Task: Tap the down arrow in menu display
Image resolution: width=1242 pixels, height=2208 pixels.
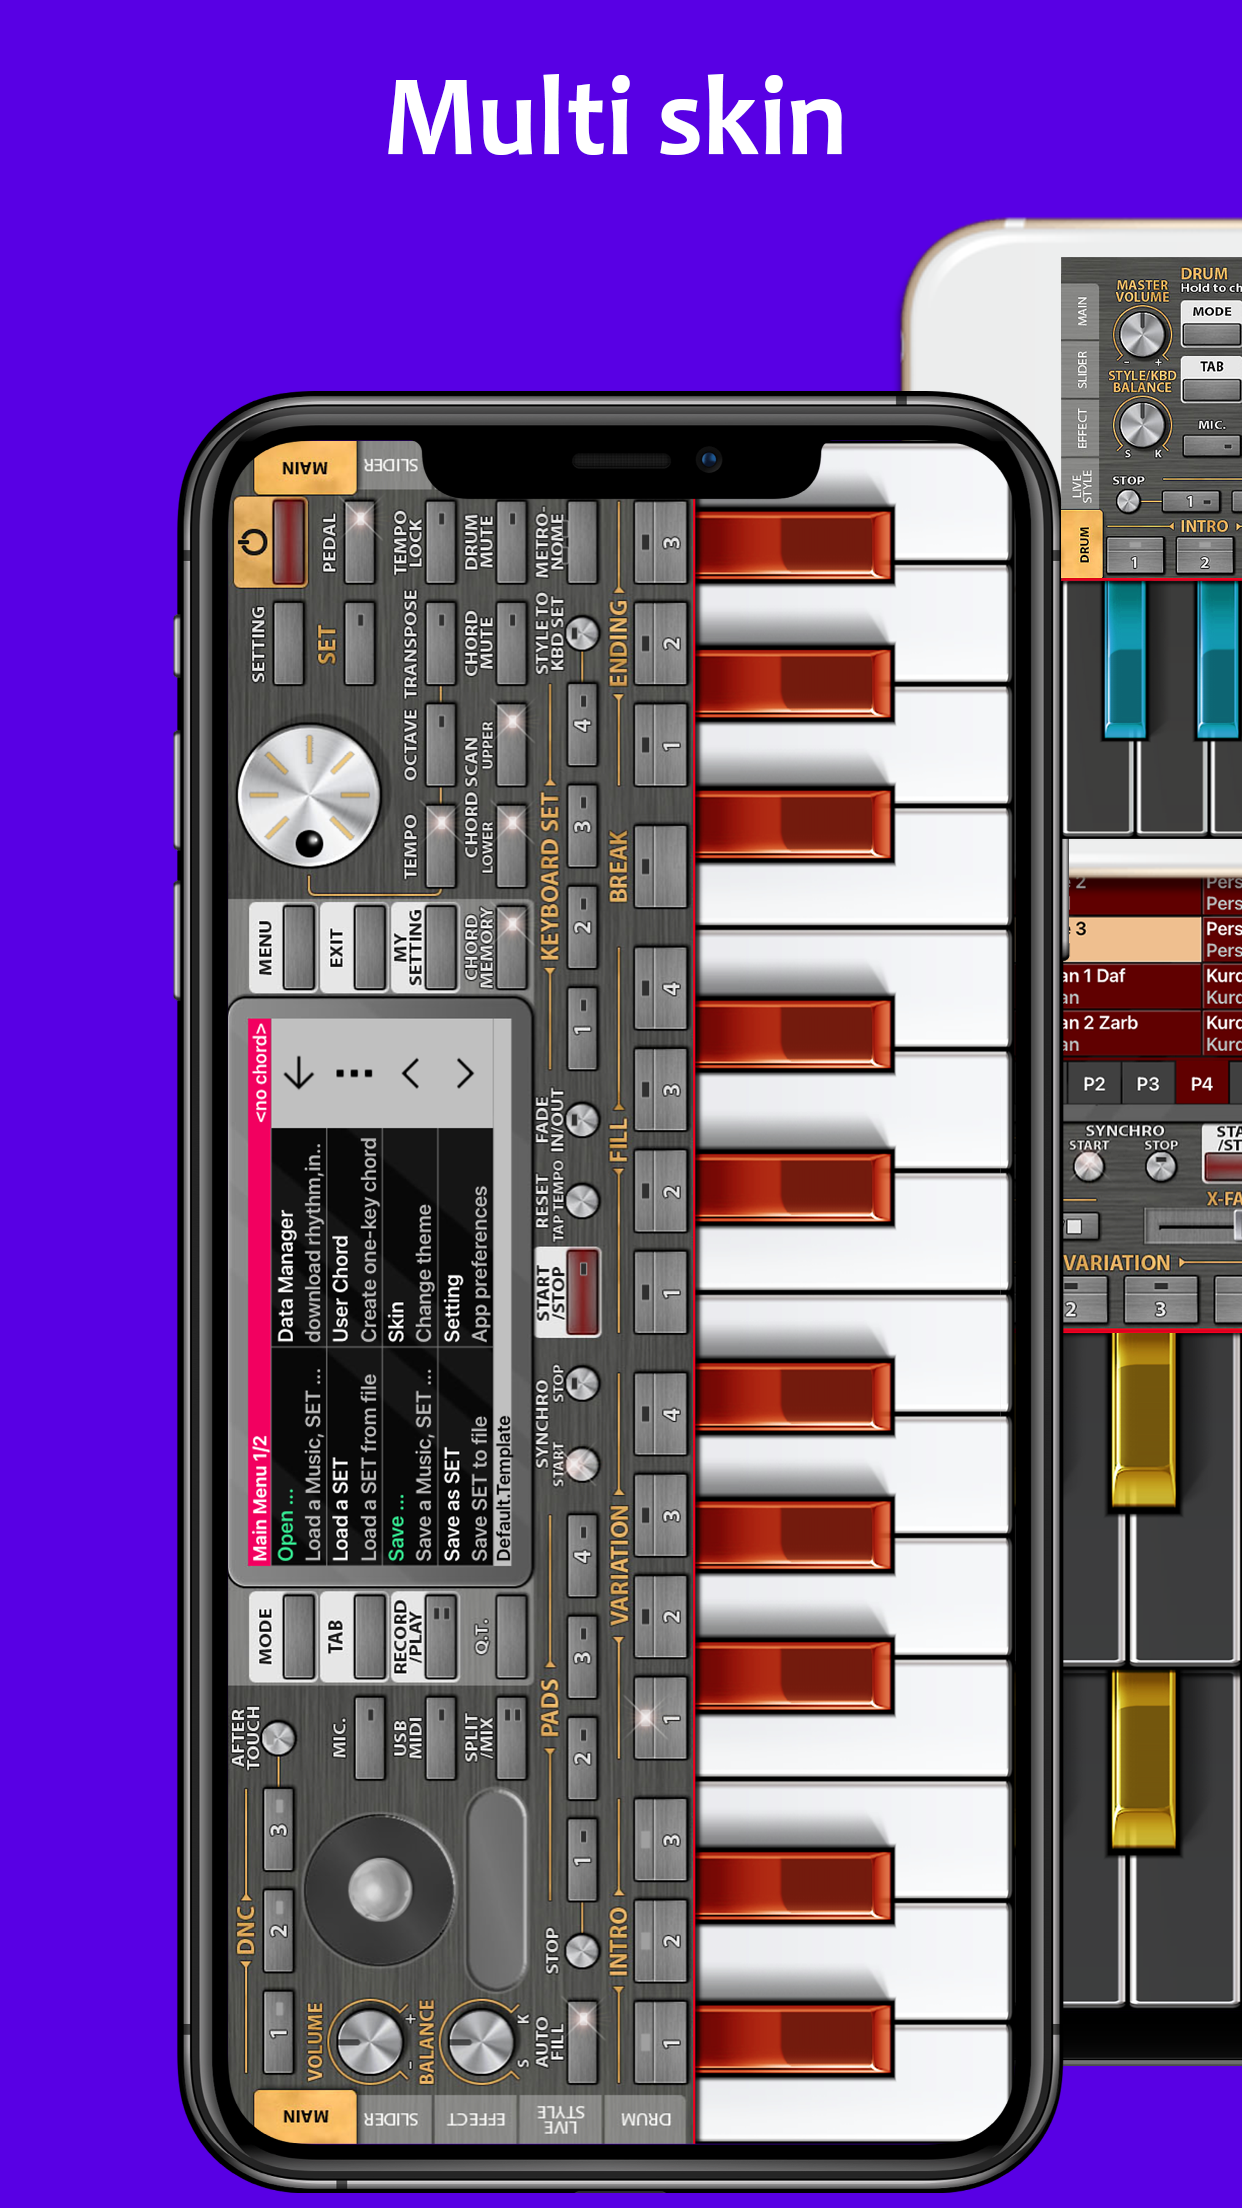Action: (299, 1074)
